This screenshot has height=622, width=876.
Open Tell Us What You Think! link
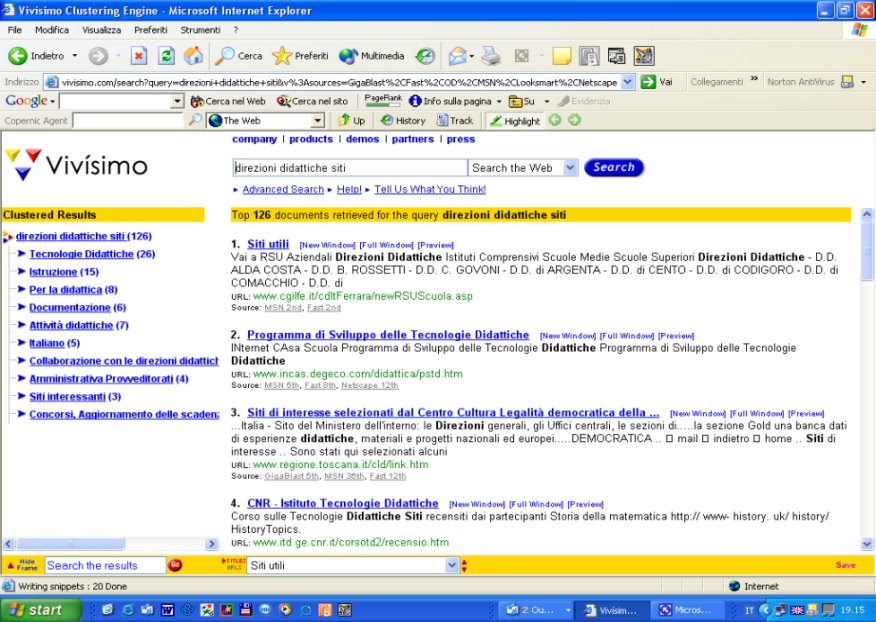coord(430,189)
